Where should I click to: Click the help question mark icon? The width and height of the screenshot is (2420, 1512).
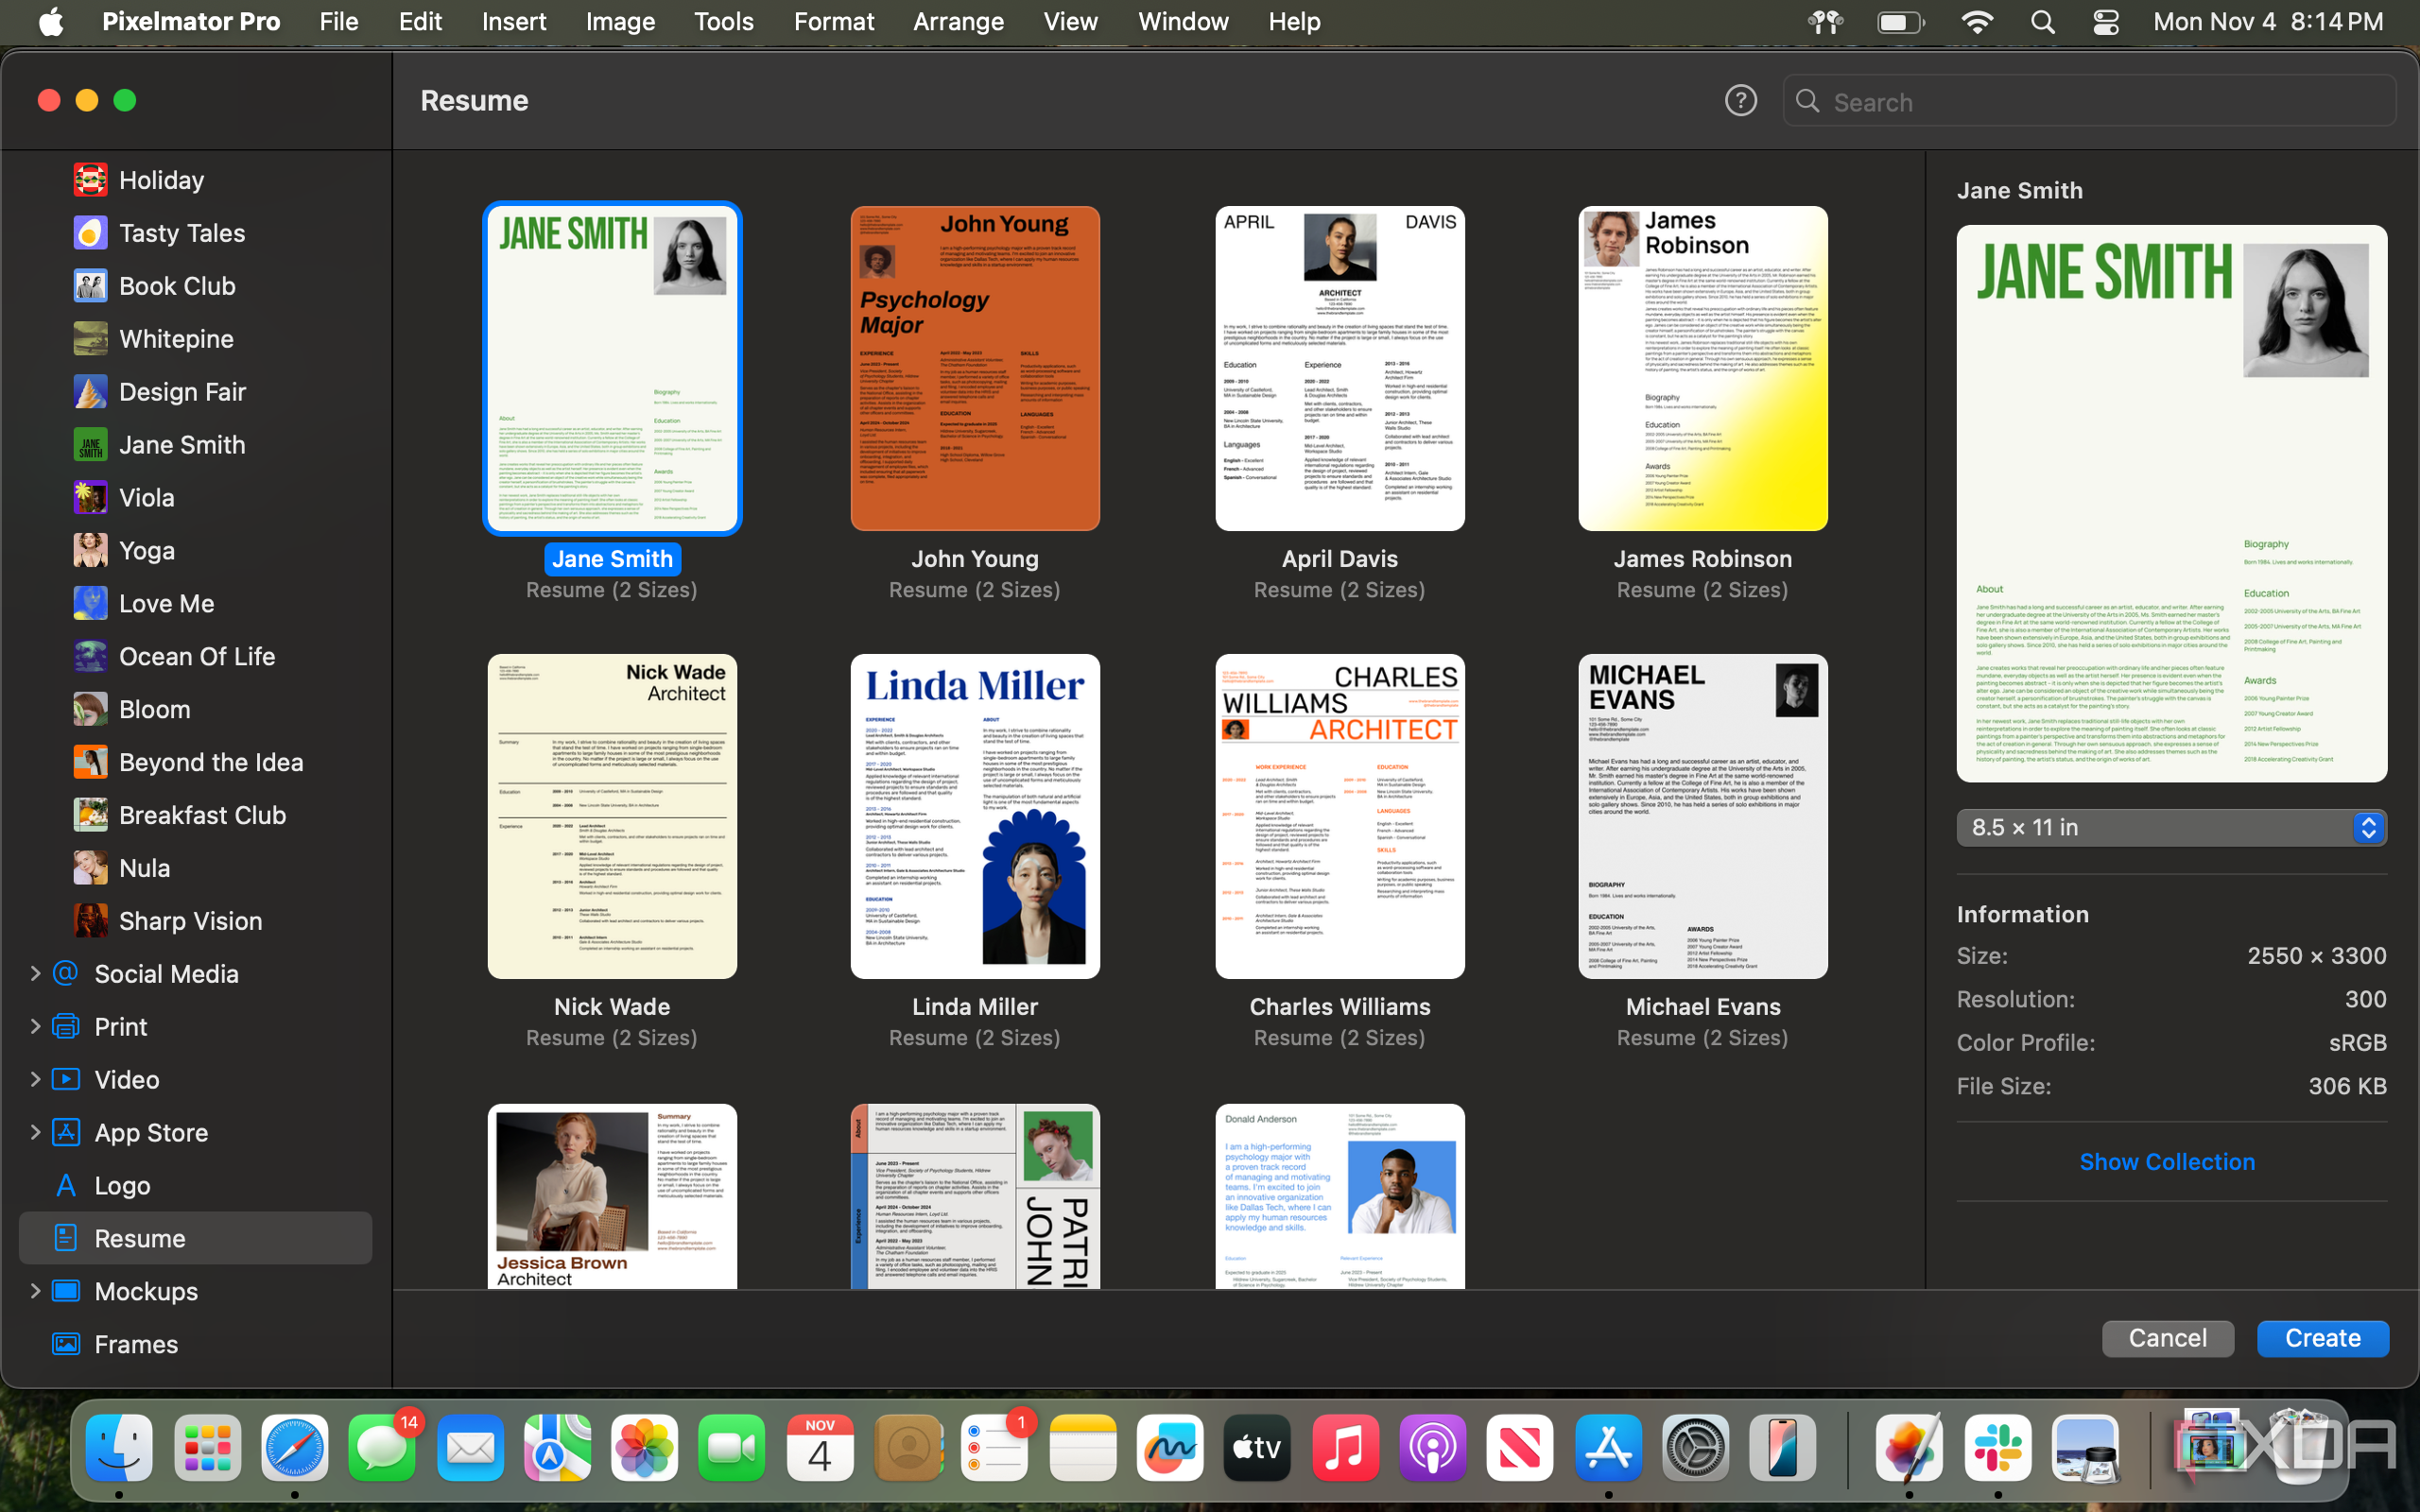point(1740,101)
